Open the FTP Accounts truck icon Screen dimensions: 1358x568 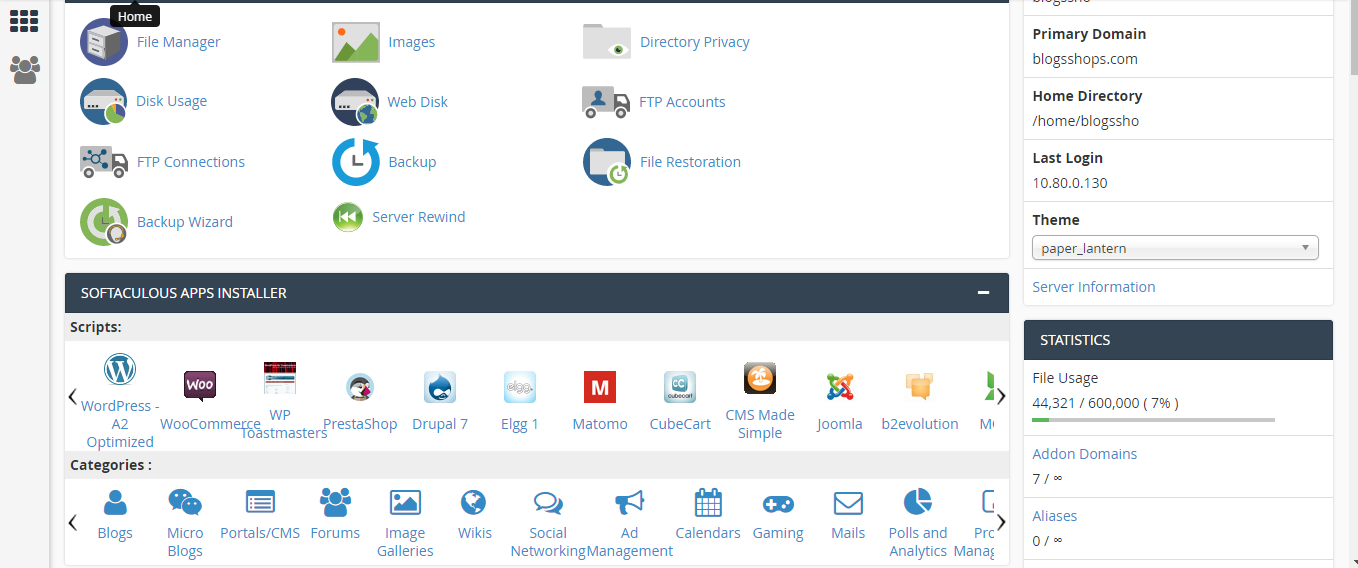pyautogui.click(x=606, y=102)
